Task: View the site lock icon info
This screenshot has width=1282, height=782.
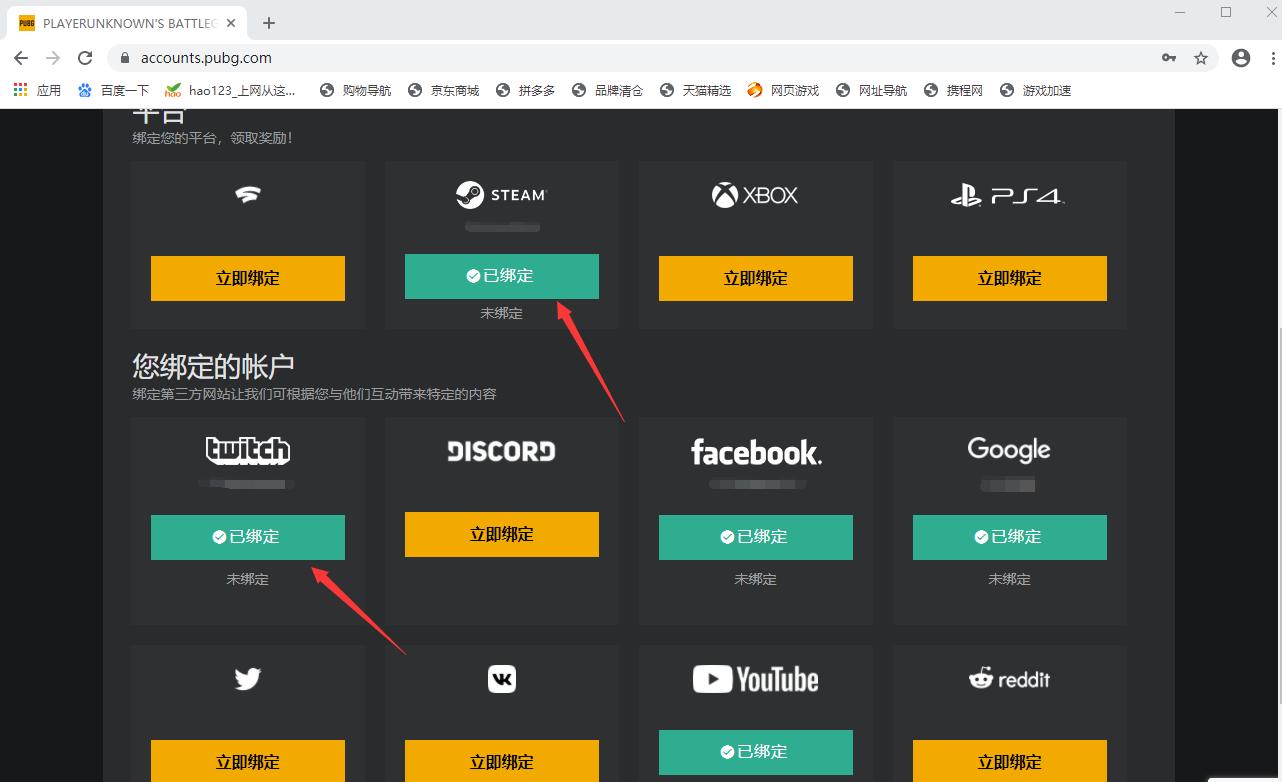Action: (125, 58)
